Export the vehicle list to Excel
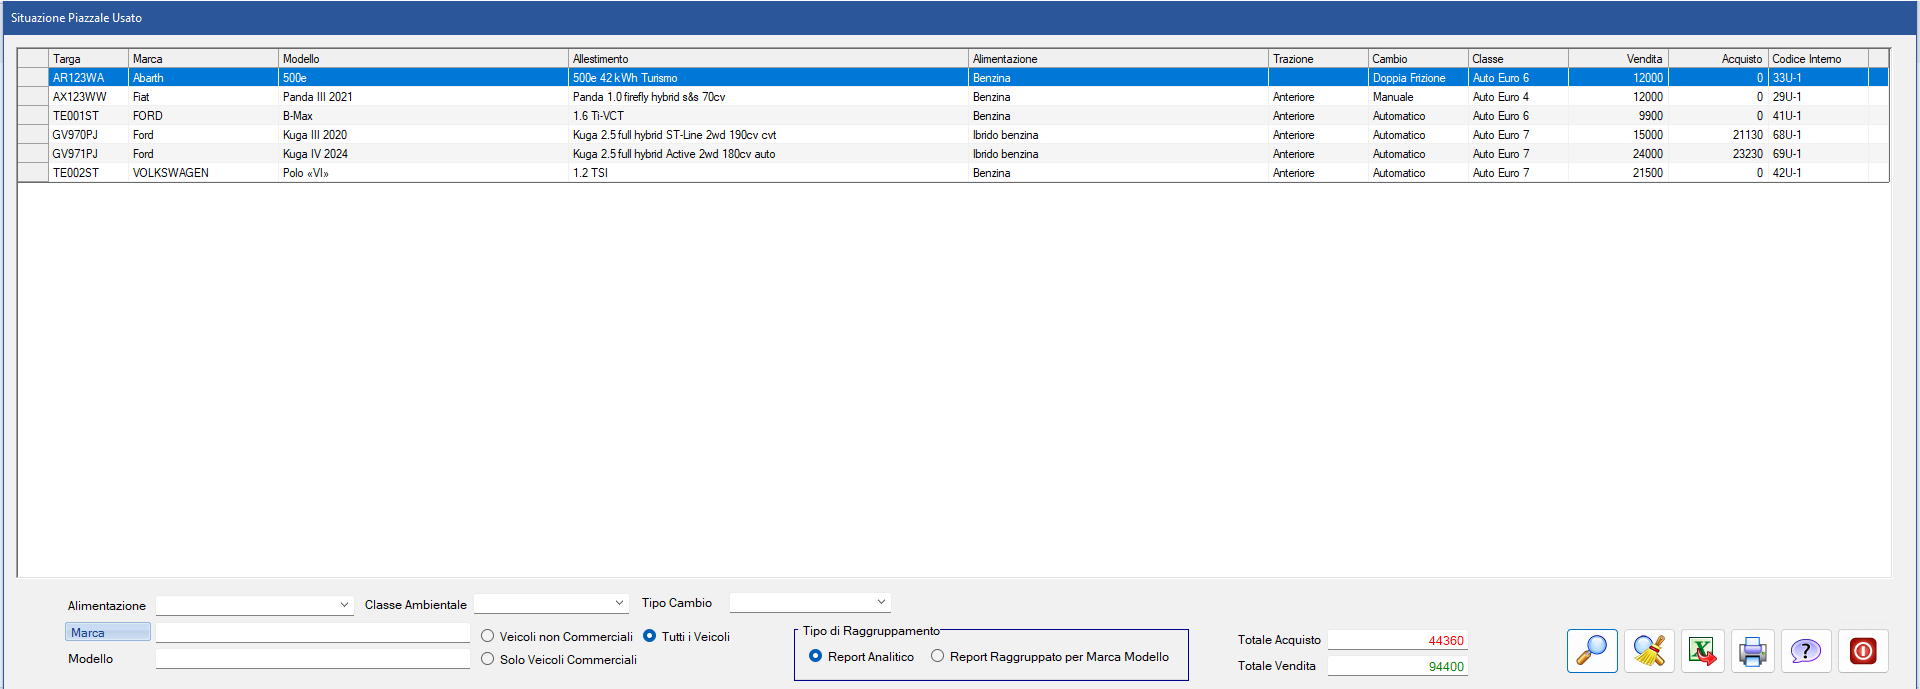 pos(1702,651)
